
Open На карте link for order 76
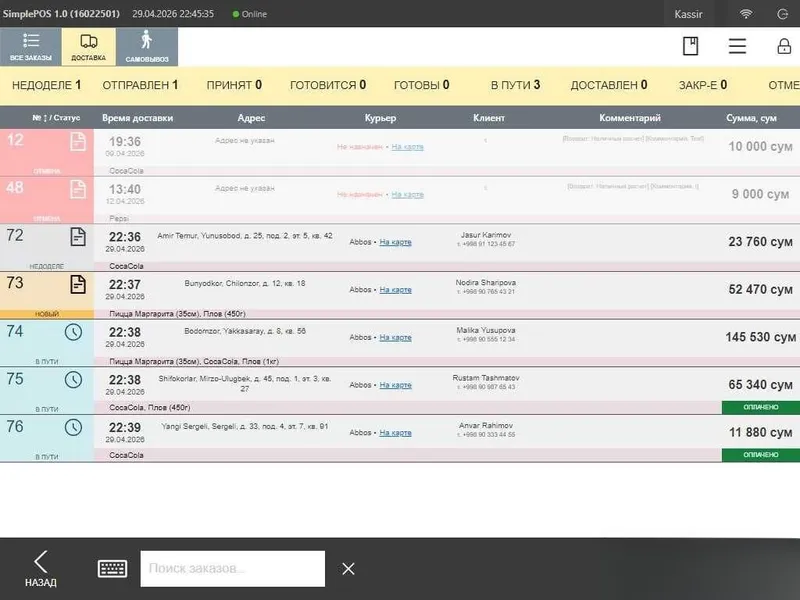pos(395,433)
